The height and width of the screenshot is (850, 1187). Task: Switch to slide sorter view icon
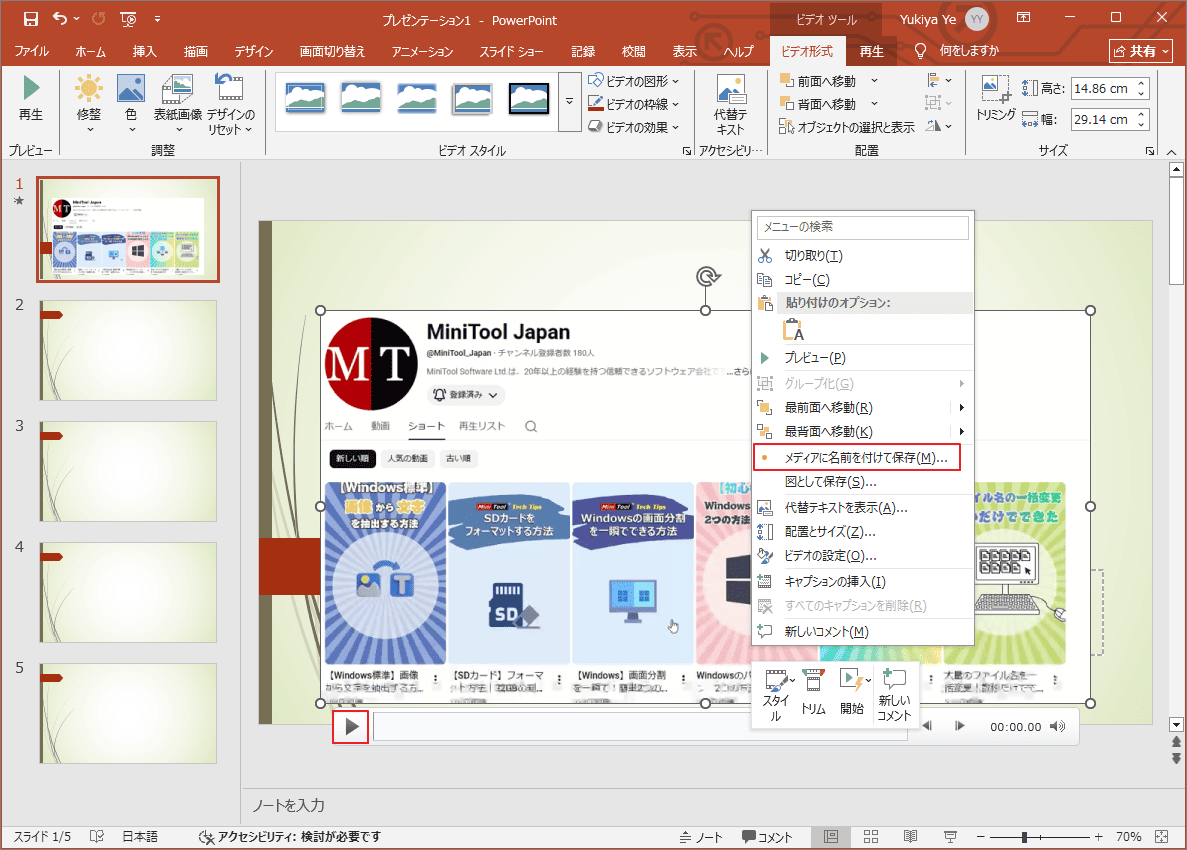[871, 836]
